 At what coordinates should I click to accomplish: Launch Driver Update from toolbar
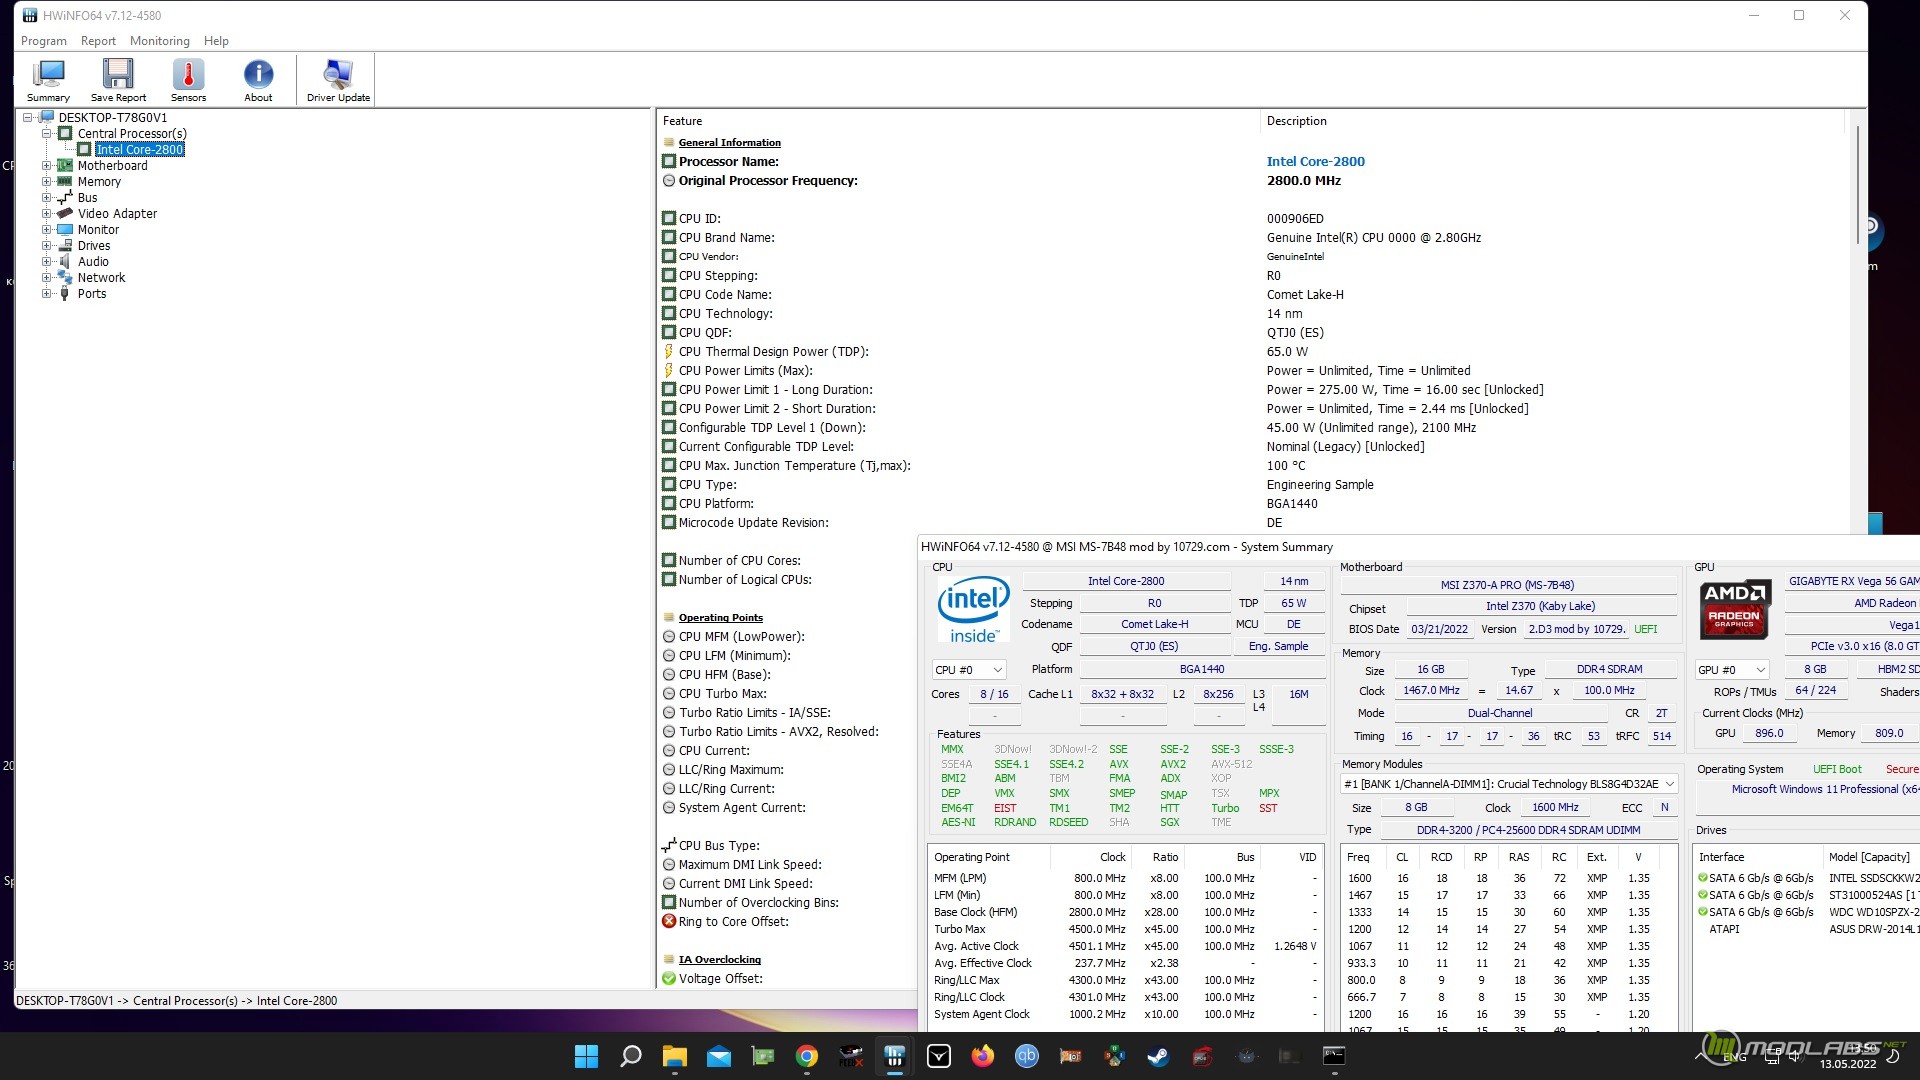338,80
